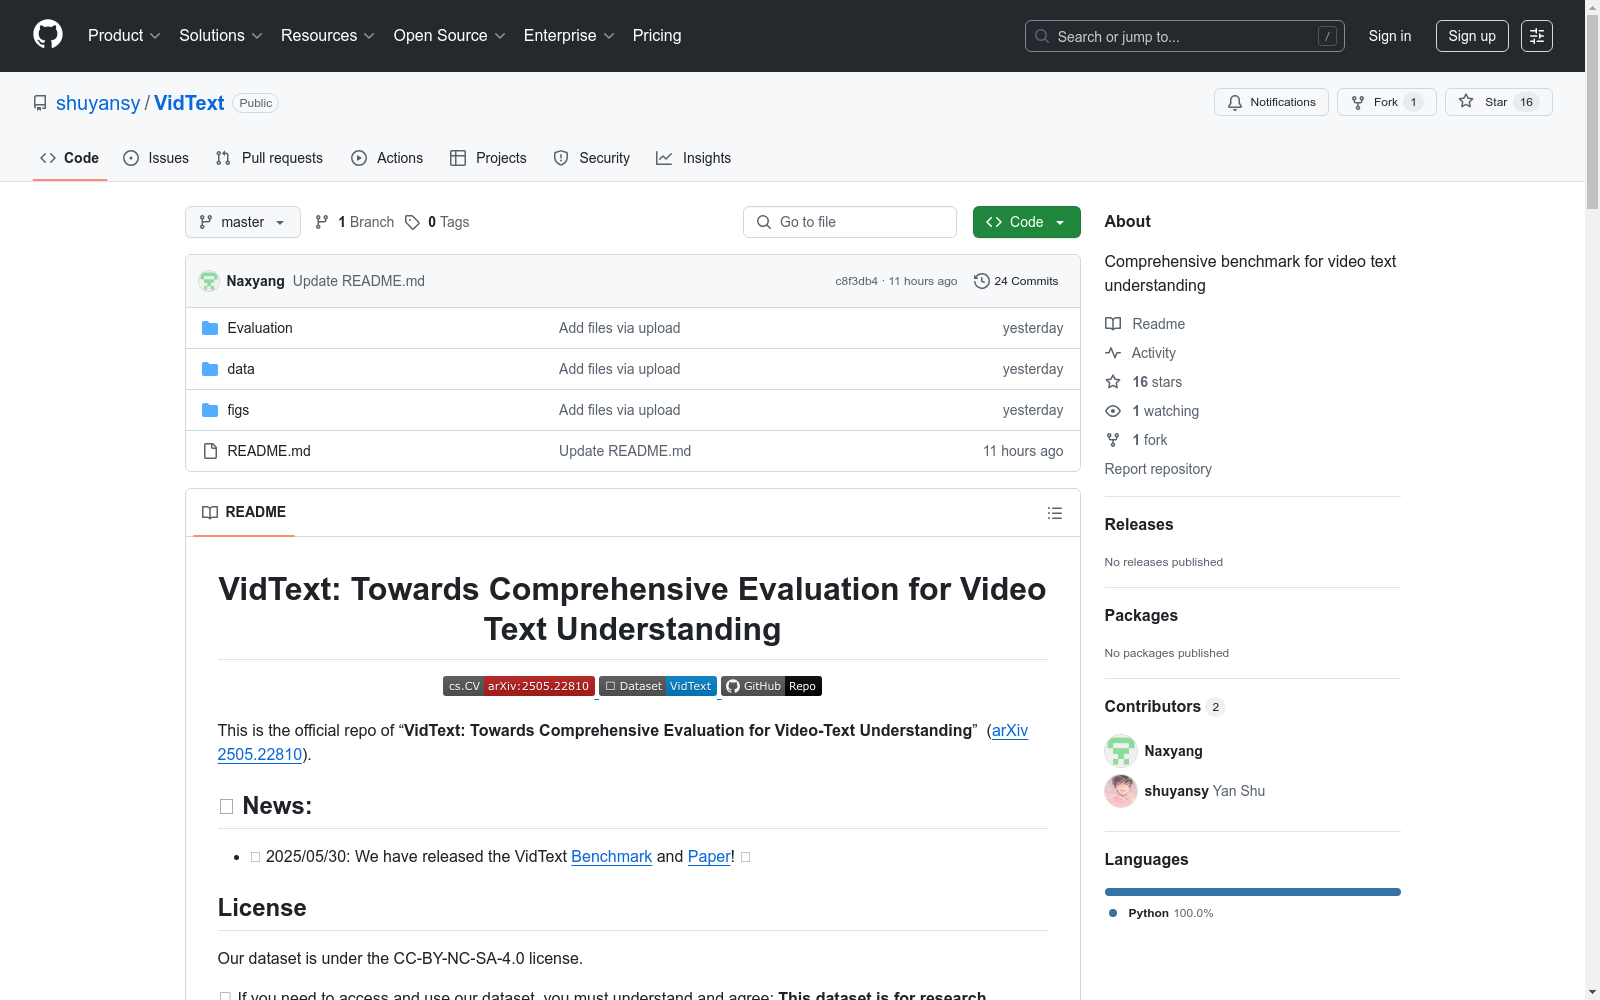Click the Go to file input
Viewport: 1600px width, 1000px height.
(x=850, y=222)
